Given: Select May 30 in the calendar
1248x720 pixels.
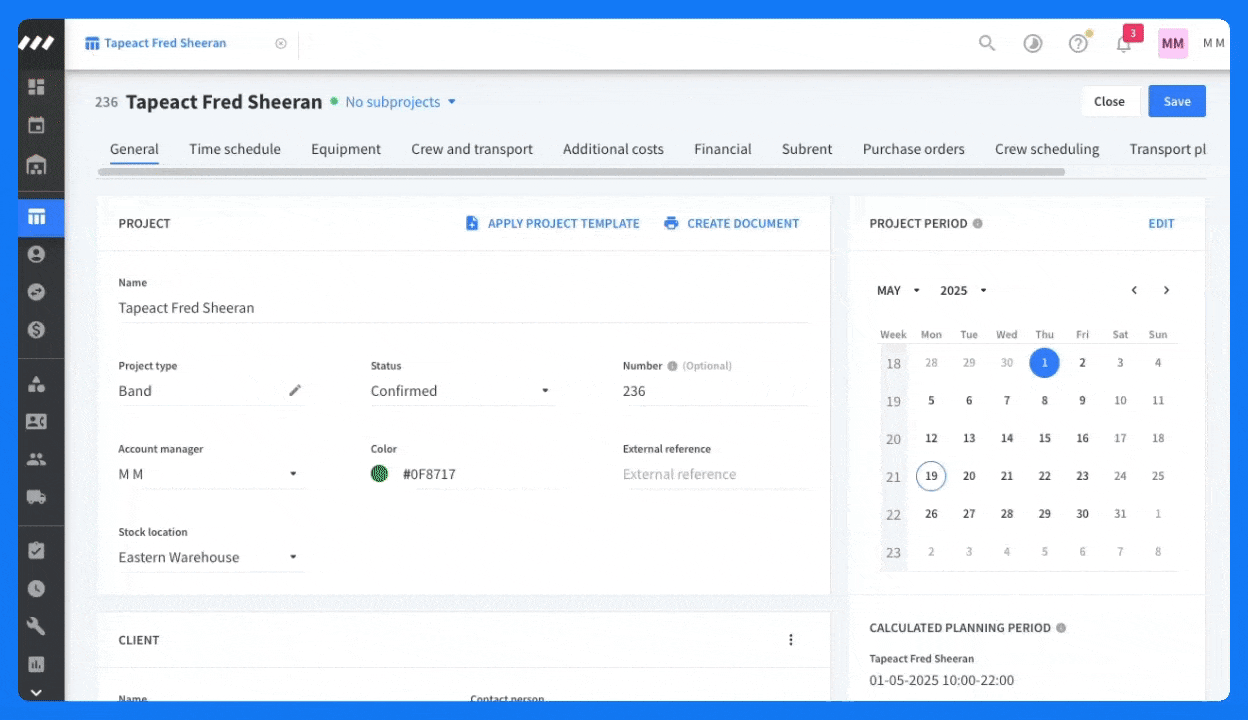Looking at the screenshot, I should click(x=1082, y=514).
